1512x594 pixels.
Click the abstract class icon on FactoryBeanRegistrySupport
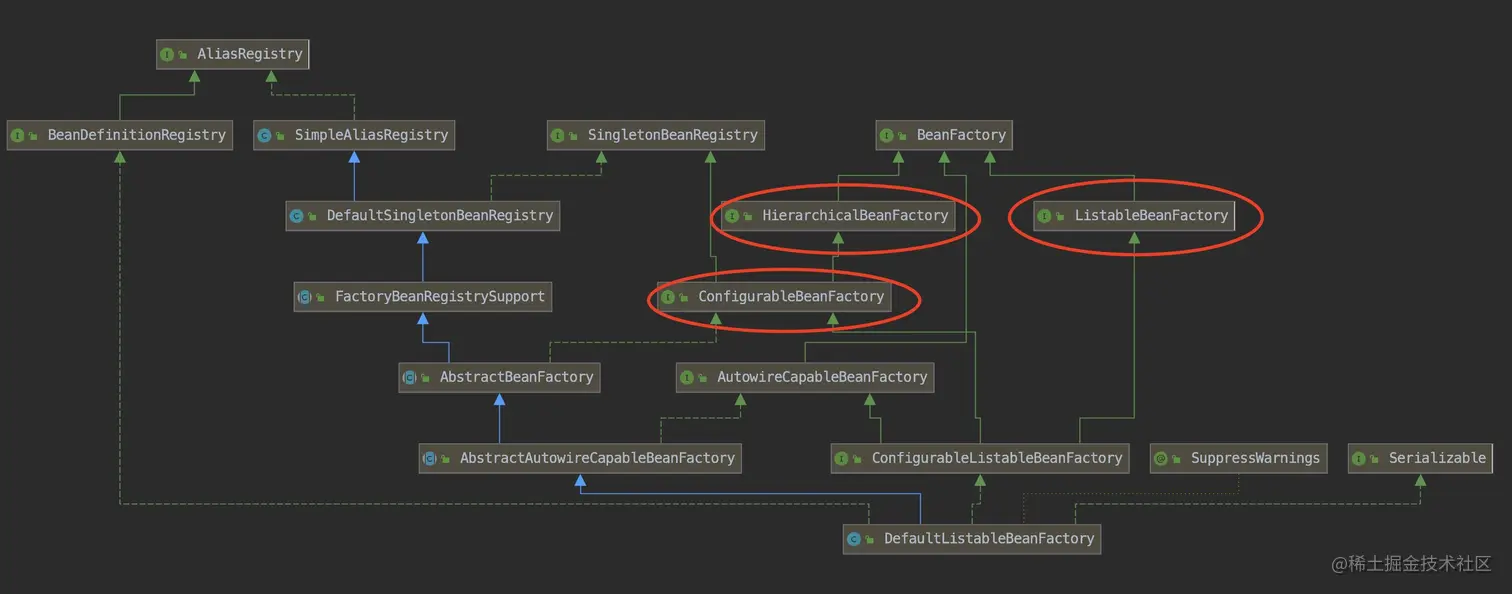pos(305,297)
